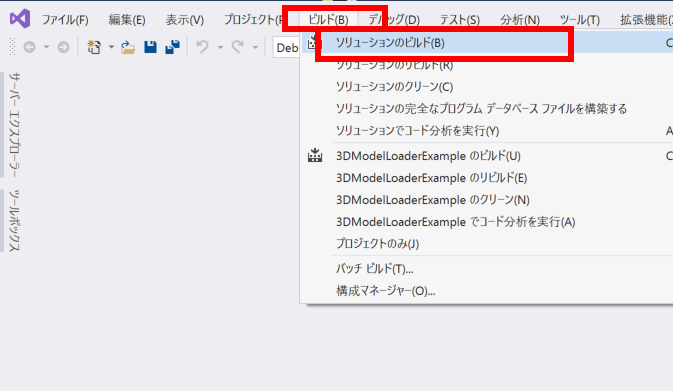Open file with the folder icon
This screenshot has width=673, height=391.
pyautogui.click(x=128, y=47)
